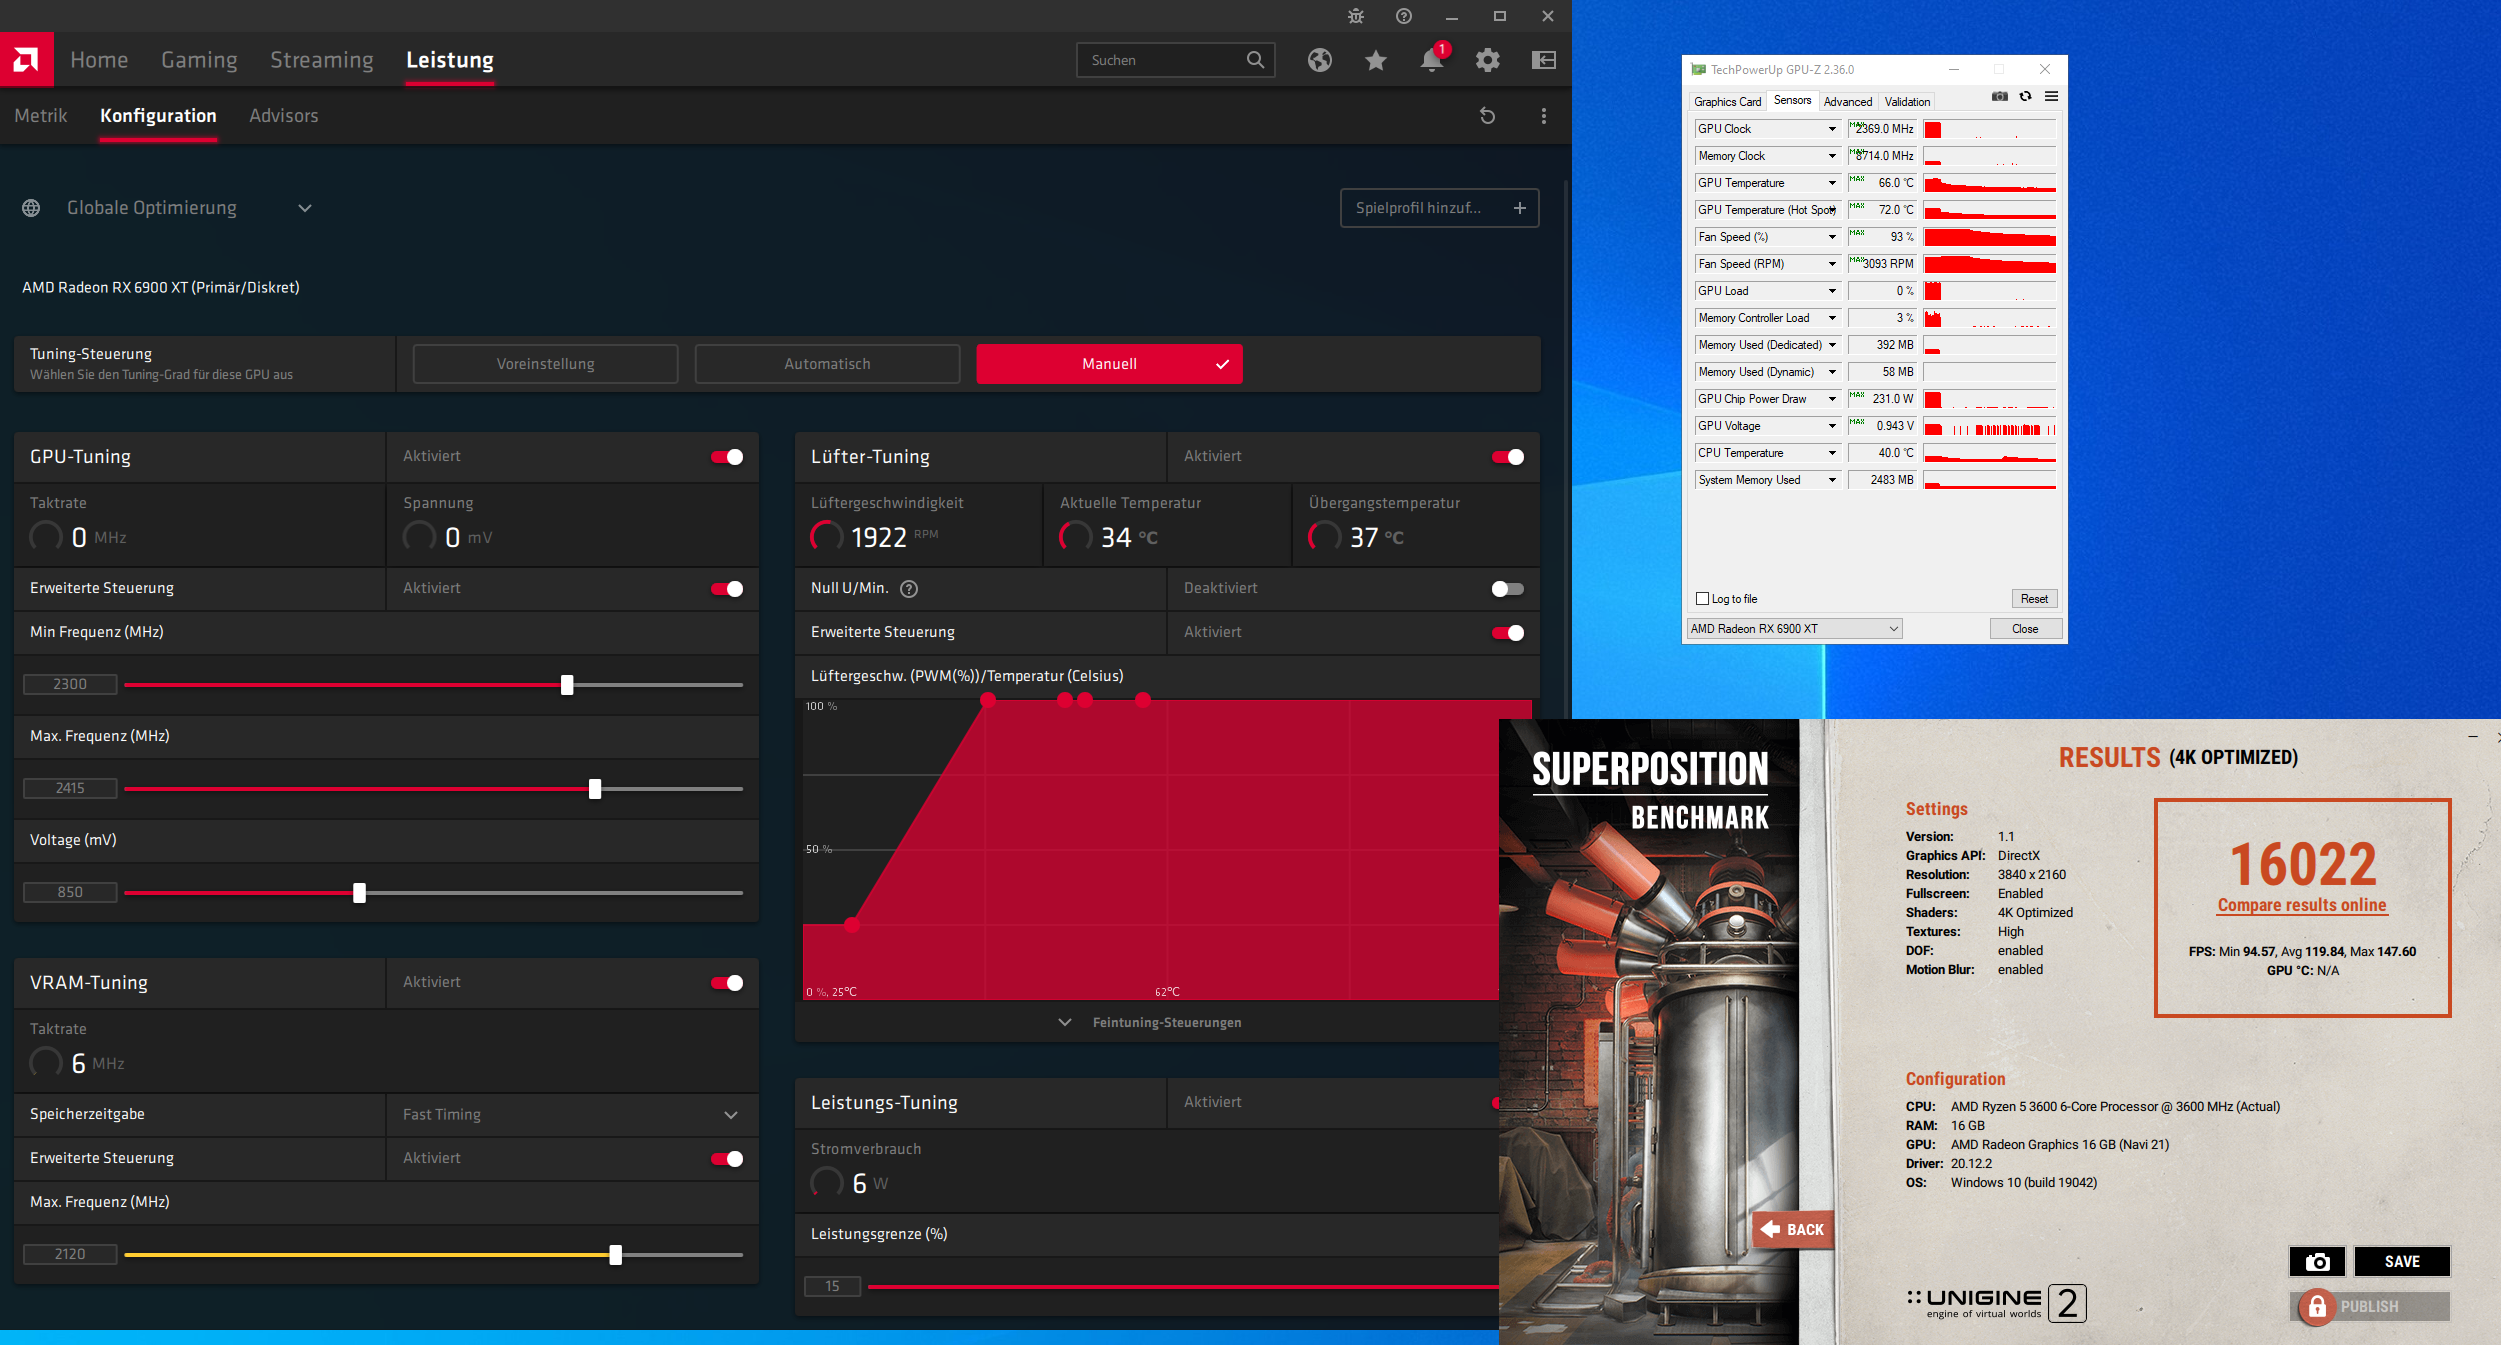Image resolution: width=2501 pixels, height=1345 pixels.
Task: Click the notifications bell icon
Action: click(x=1431, y=60)
